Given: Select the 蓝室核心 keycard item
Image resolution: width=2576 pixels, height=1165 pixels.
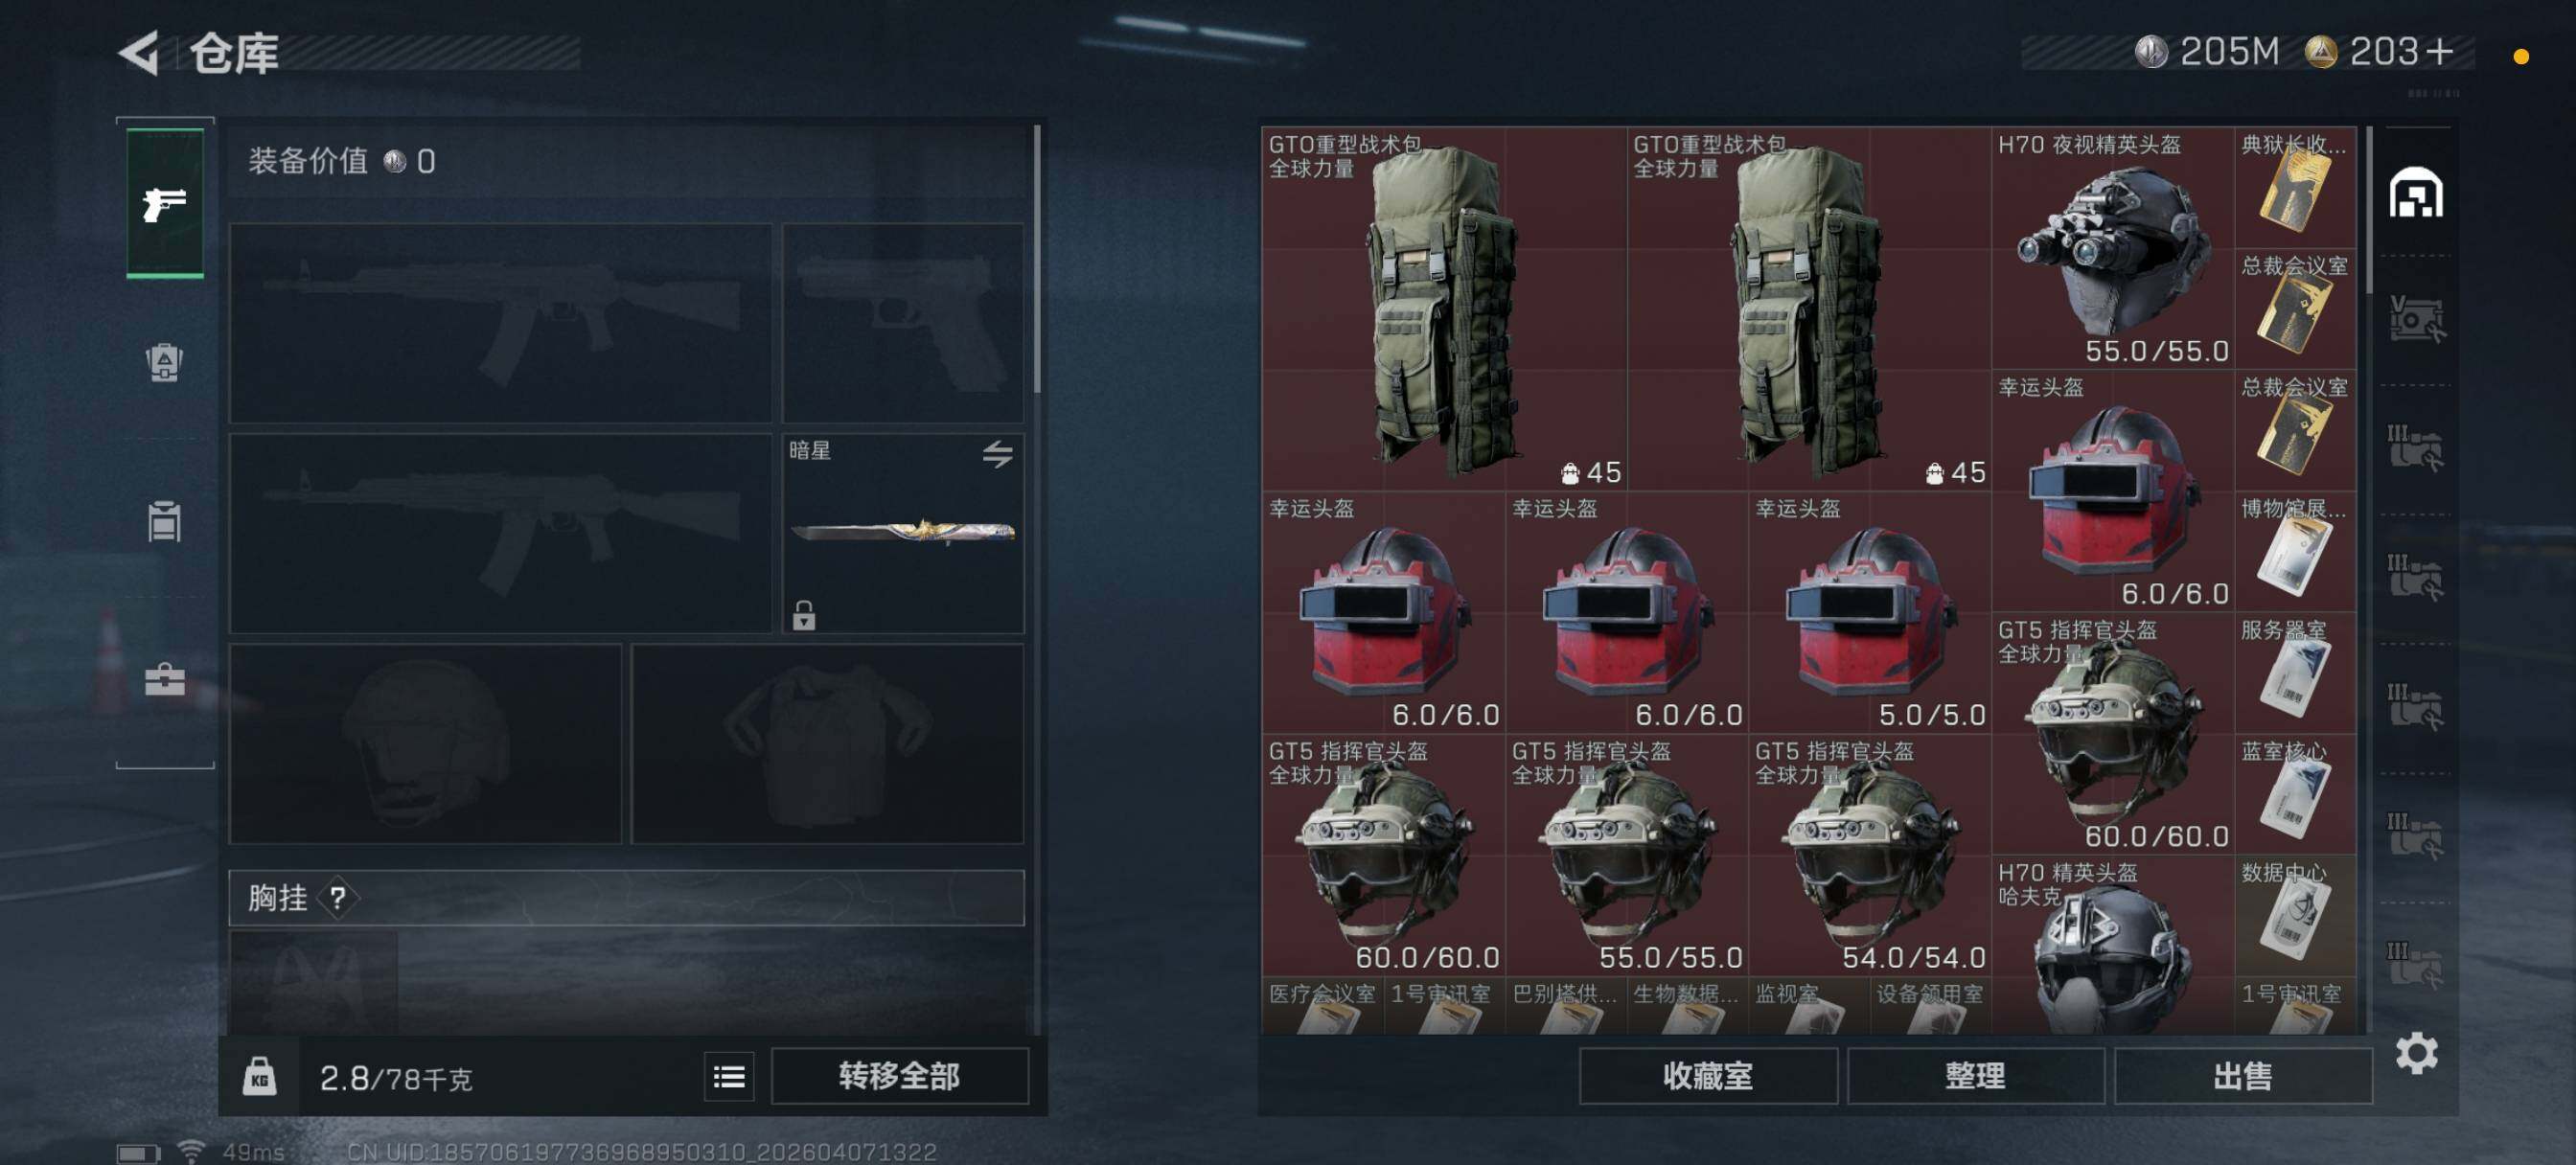Looking at the screenshot, I should point(2295,793).
